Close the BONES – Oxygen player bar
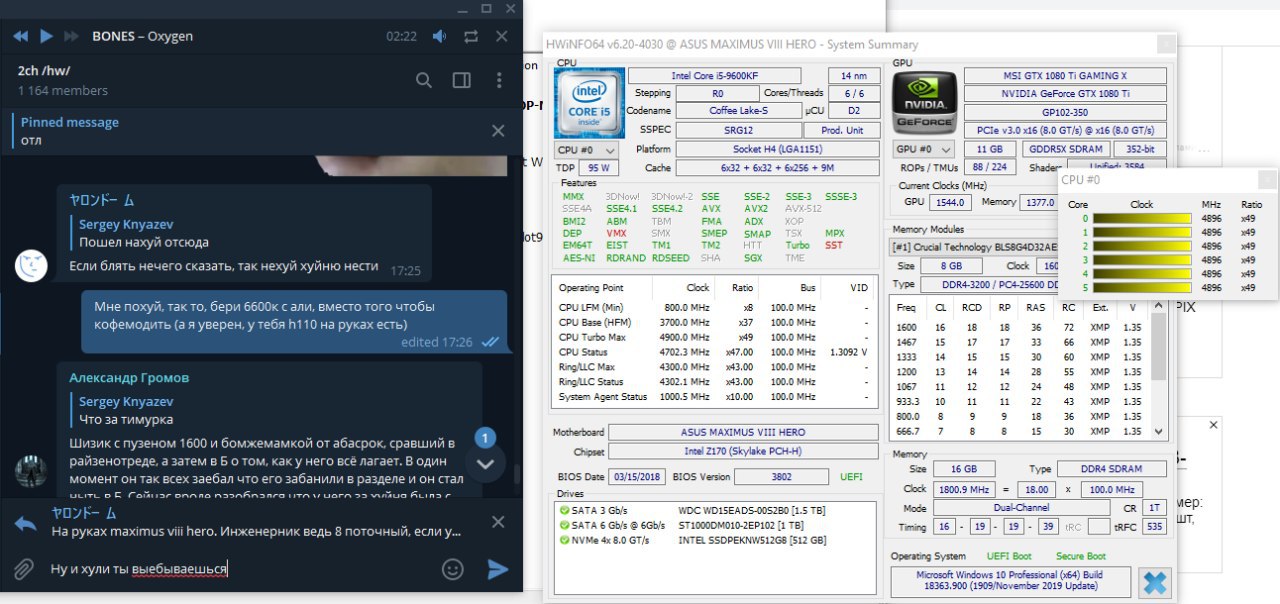 (502, 37)
